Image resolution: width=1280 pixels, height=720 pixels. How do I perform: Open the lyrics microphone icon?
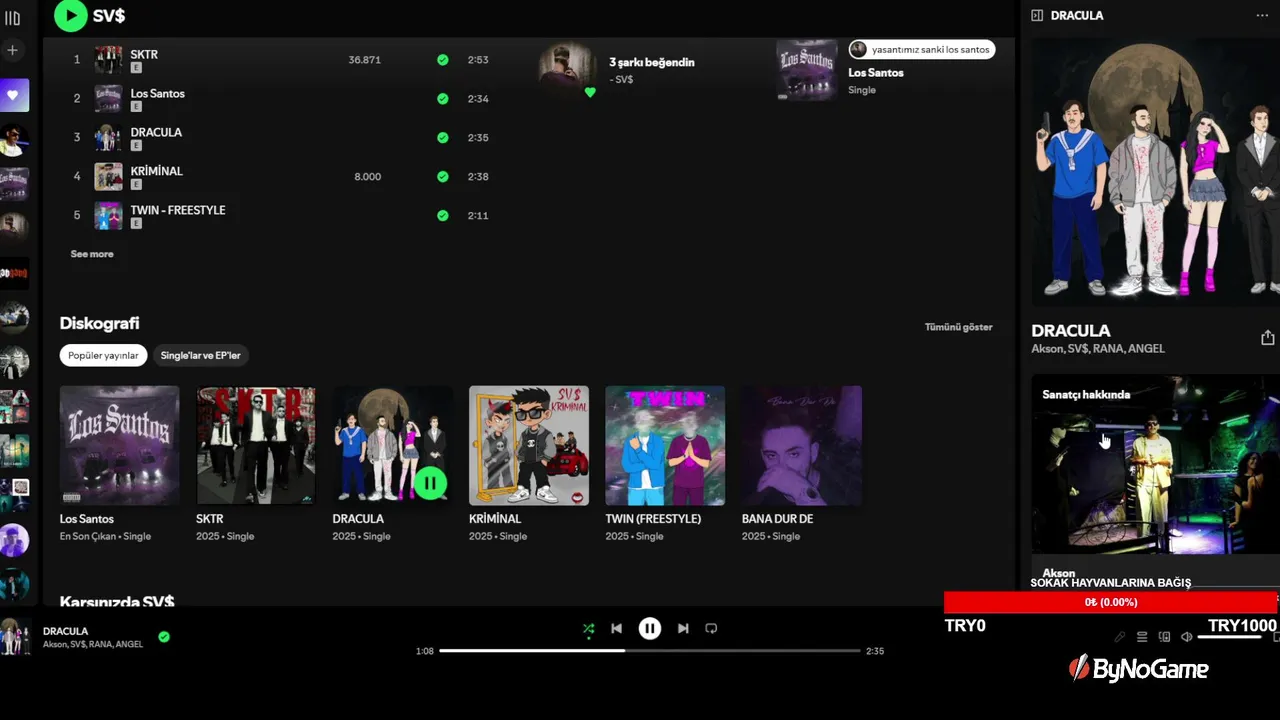click(1120, 637)
